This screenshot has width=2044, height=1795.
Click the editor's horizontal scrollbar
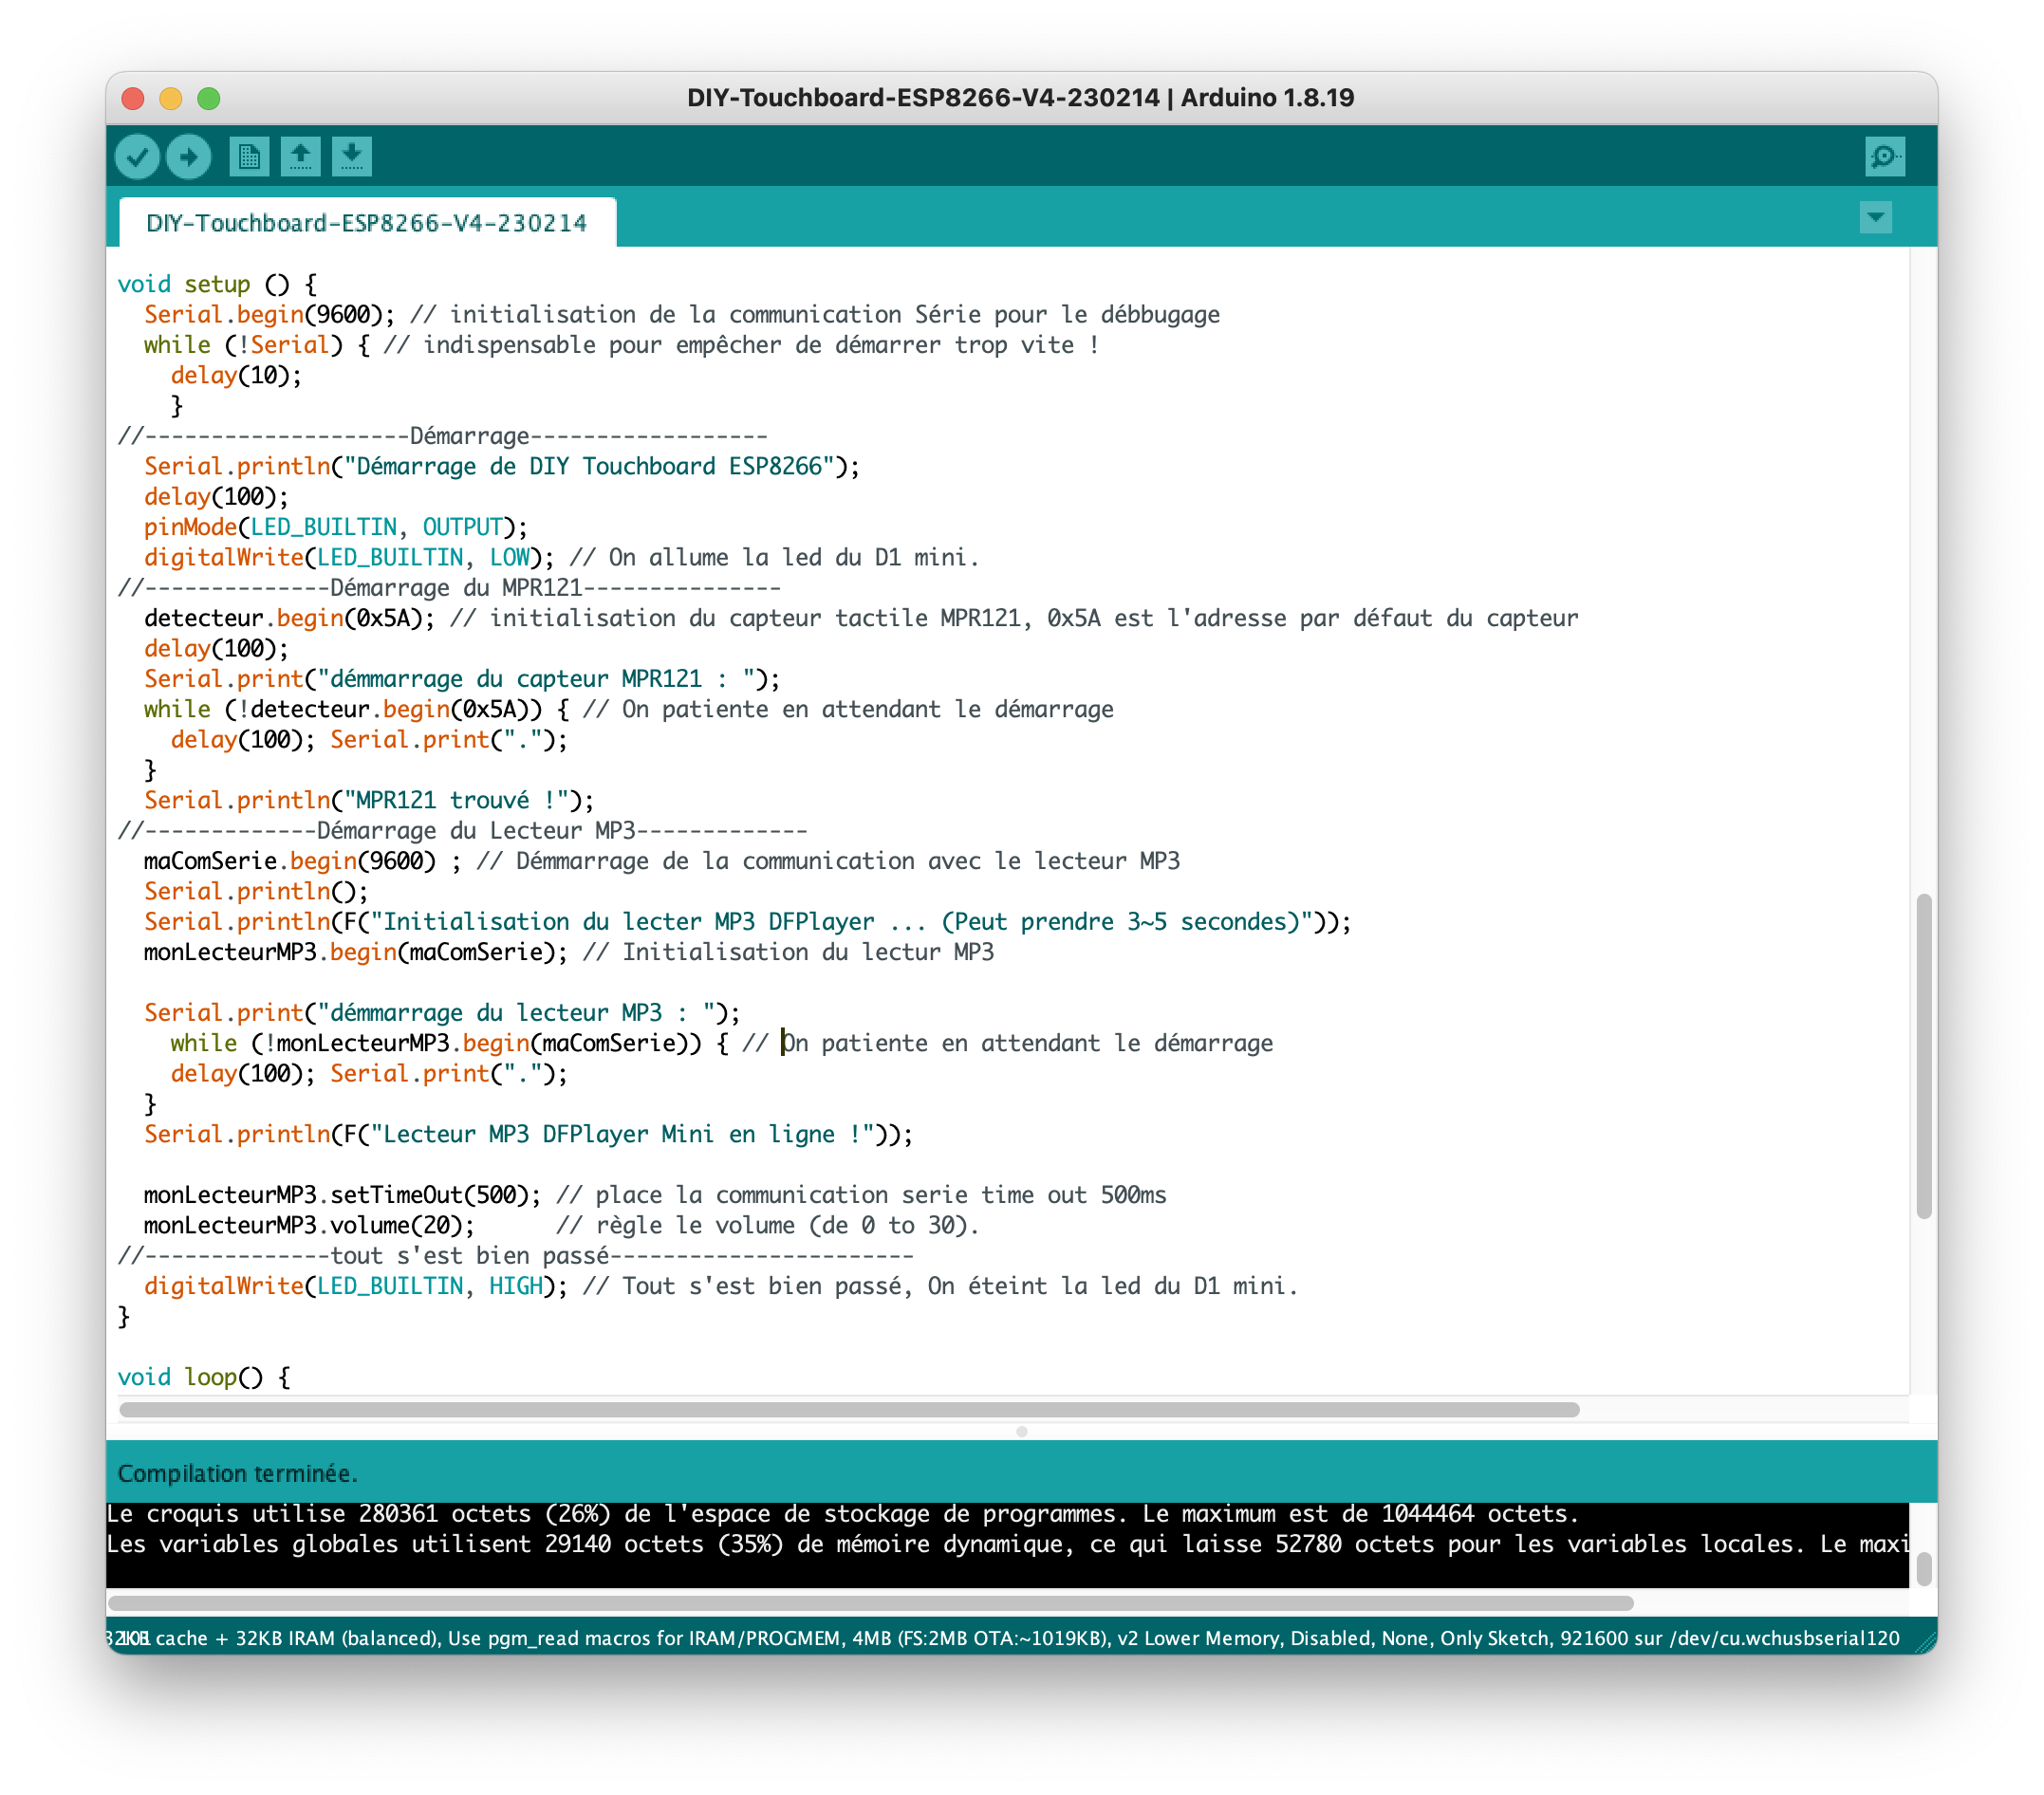click(848, 1410)
